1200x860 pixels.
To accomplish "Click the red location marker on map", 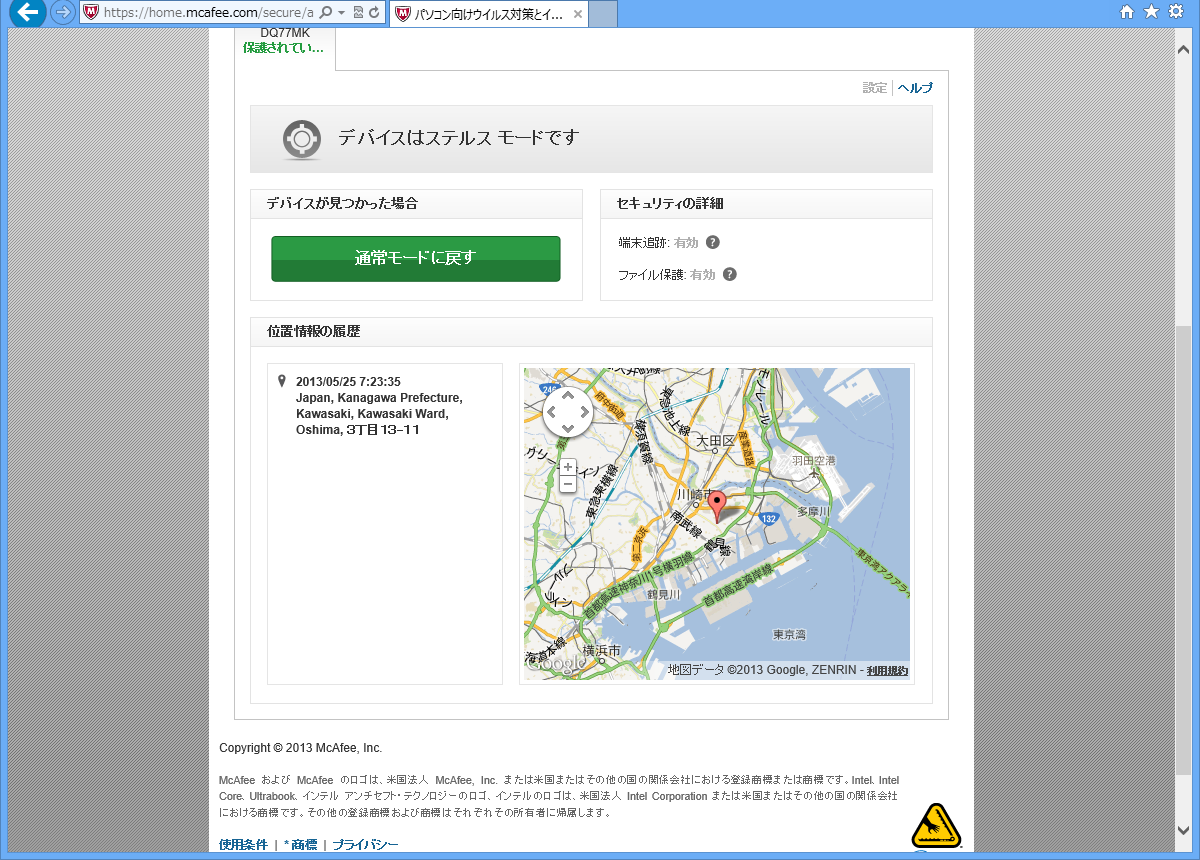I will pyautogui.click(x=716, y=506).
